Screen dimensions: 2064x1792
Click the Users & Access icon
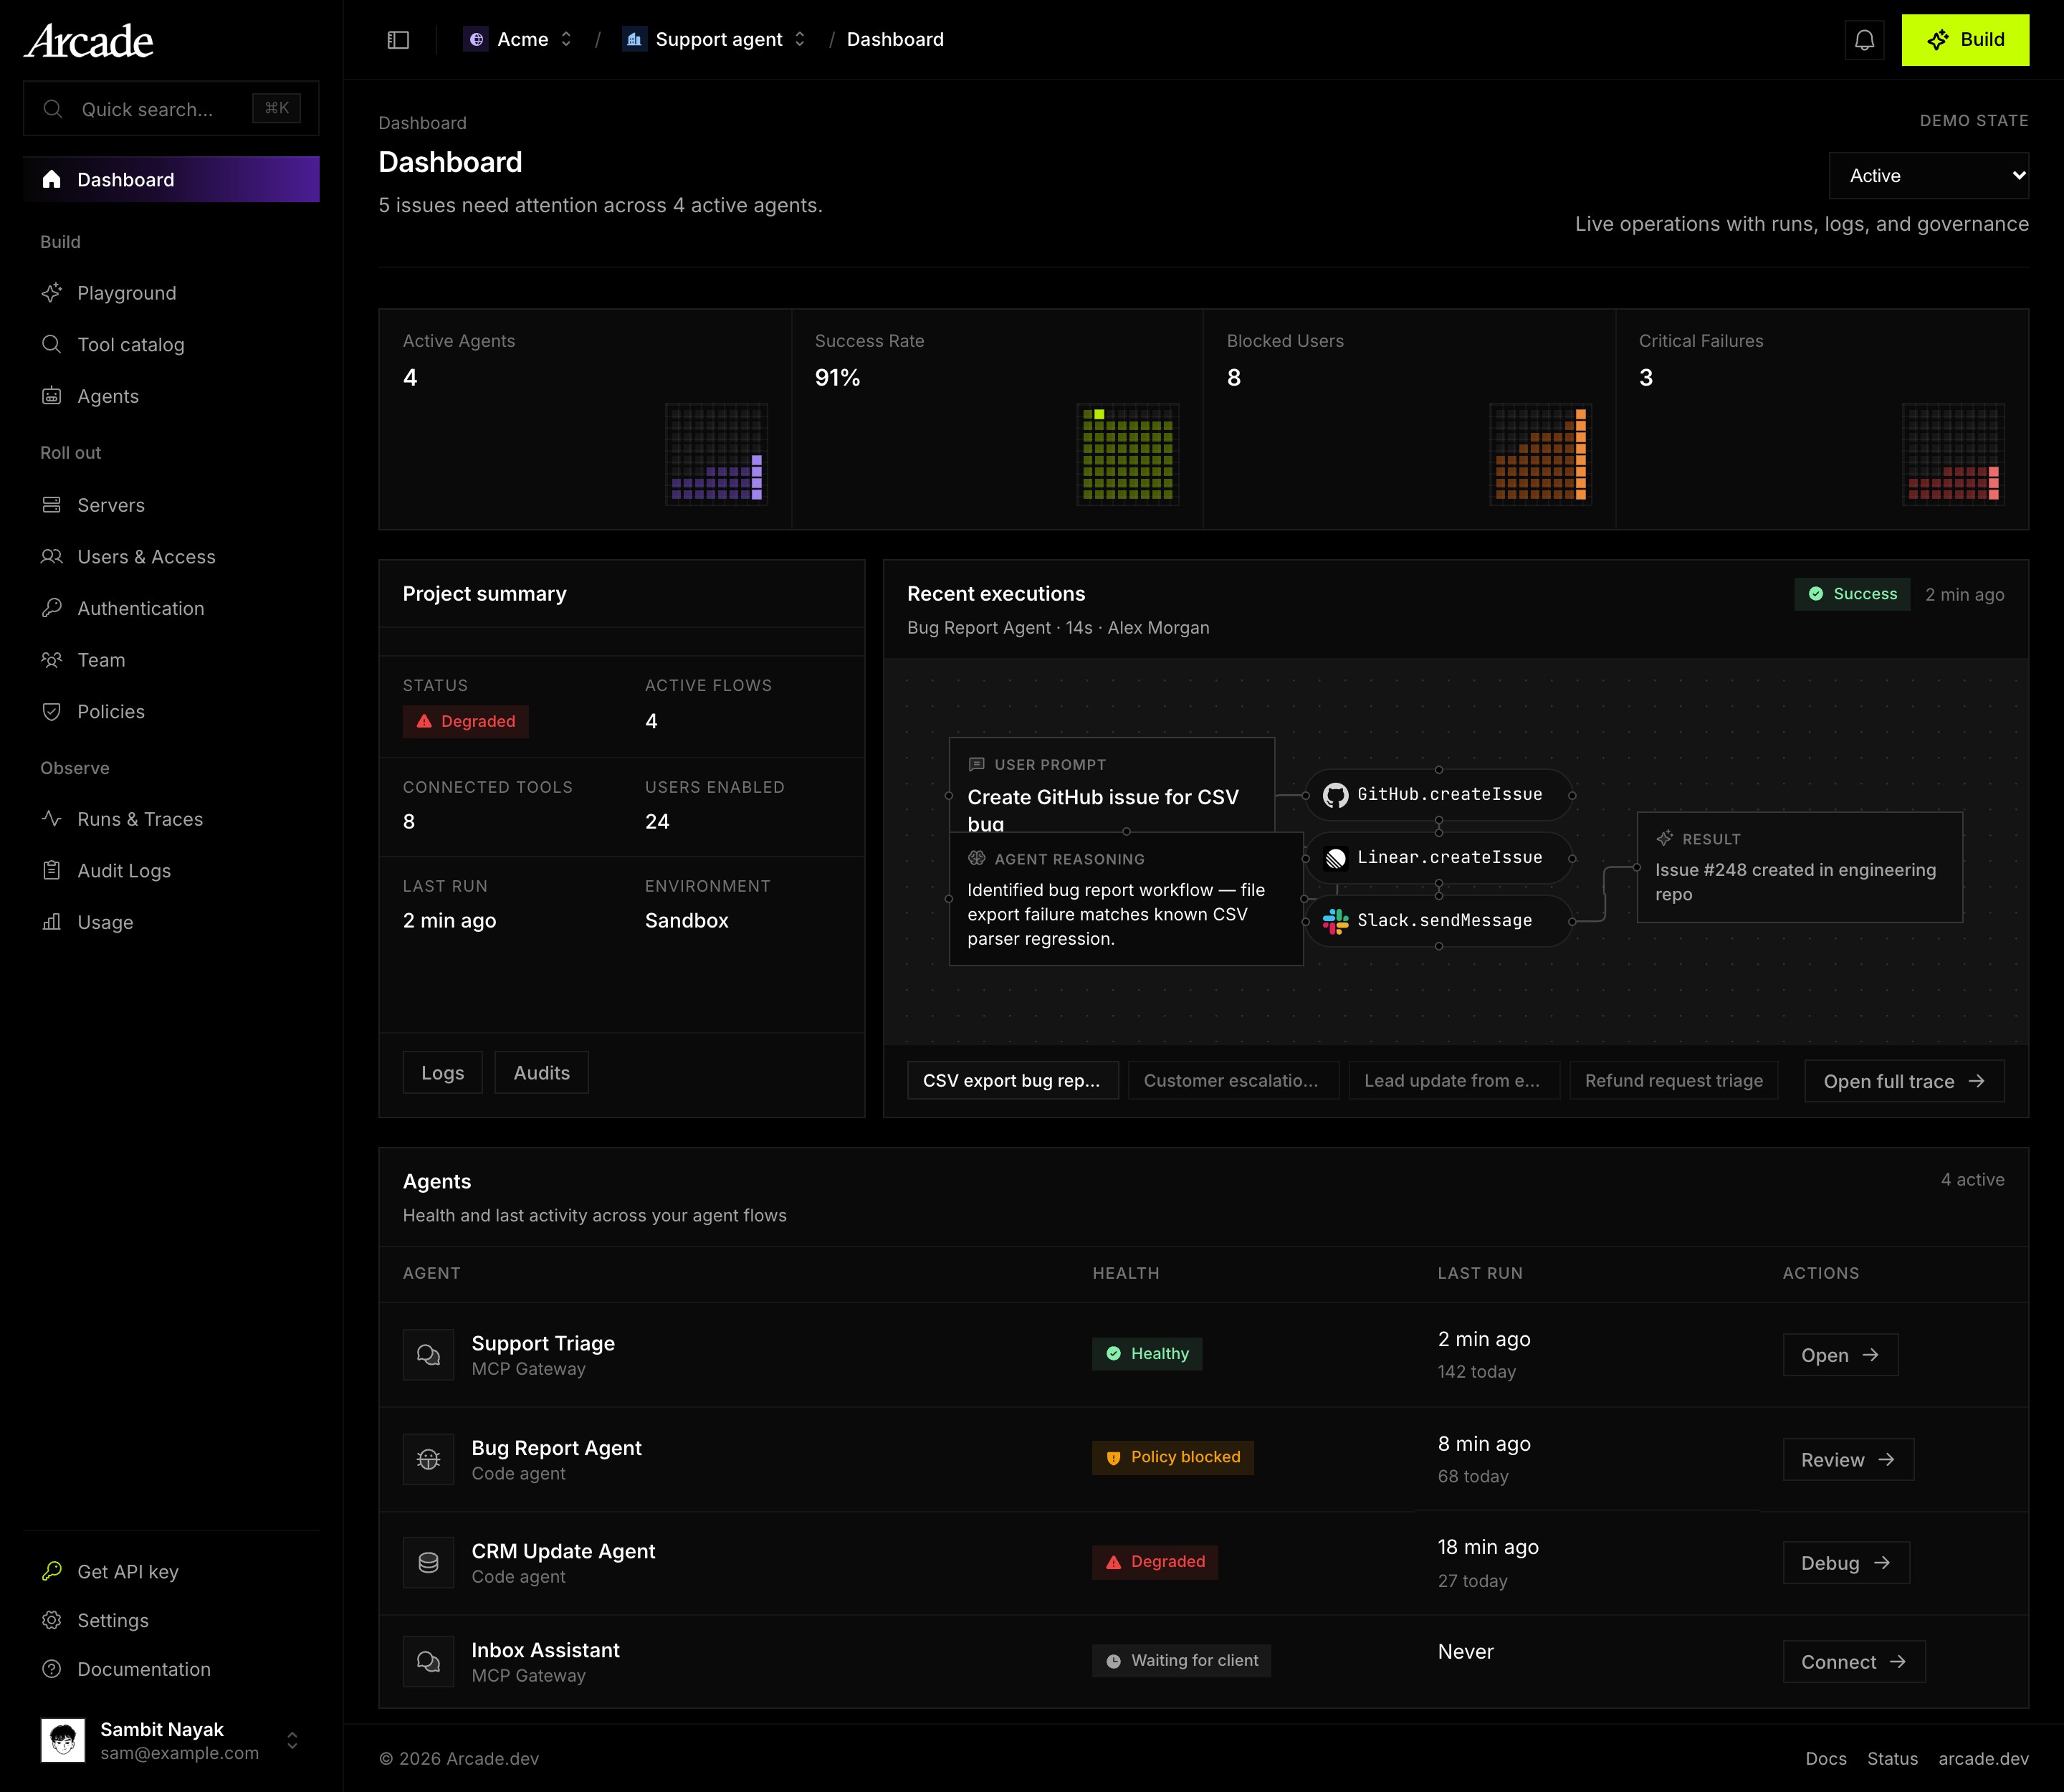pyautogui.click(x=52, y=556)
